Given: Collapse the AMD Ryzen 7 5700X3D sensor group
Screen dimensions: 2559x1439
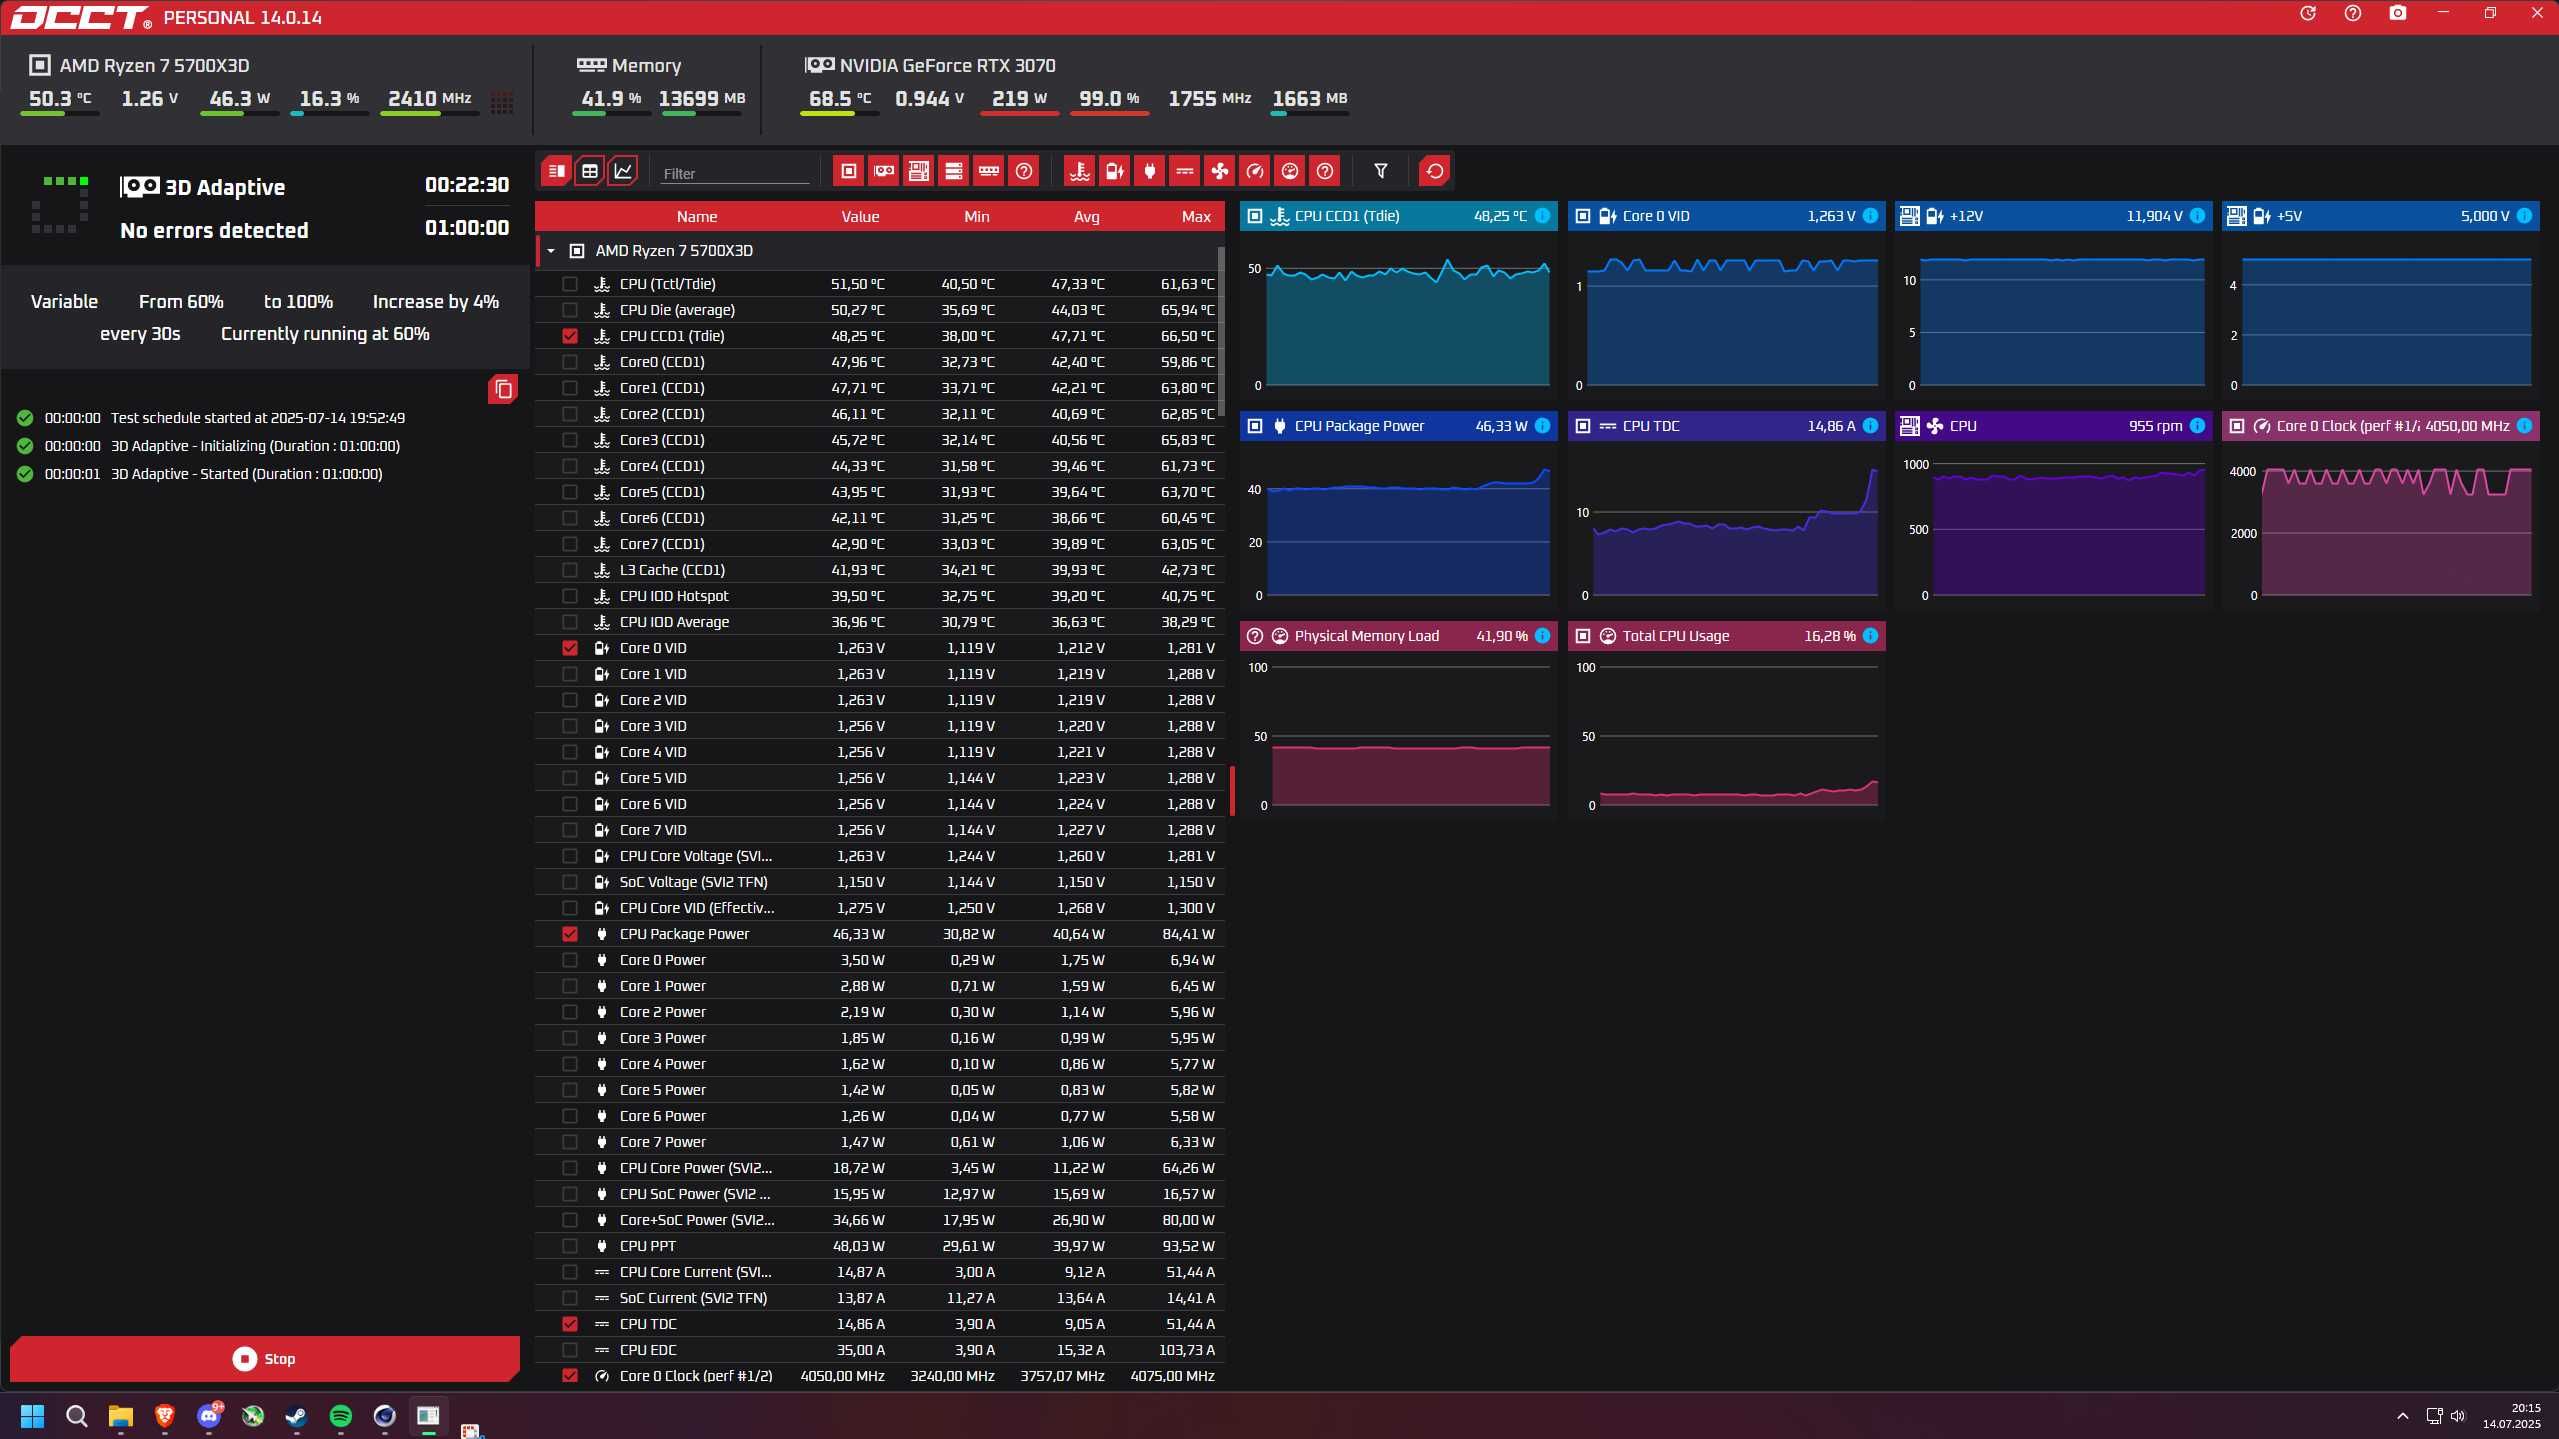Looking at the screenshot, I should 551,251.
